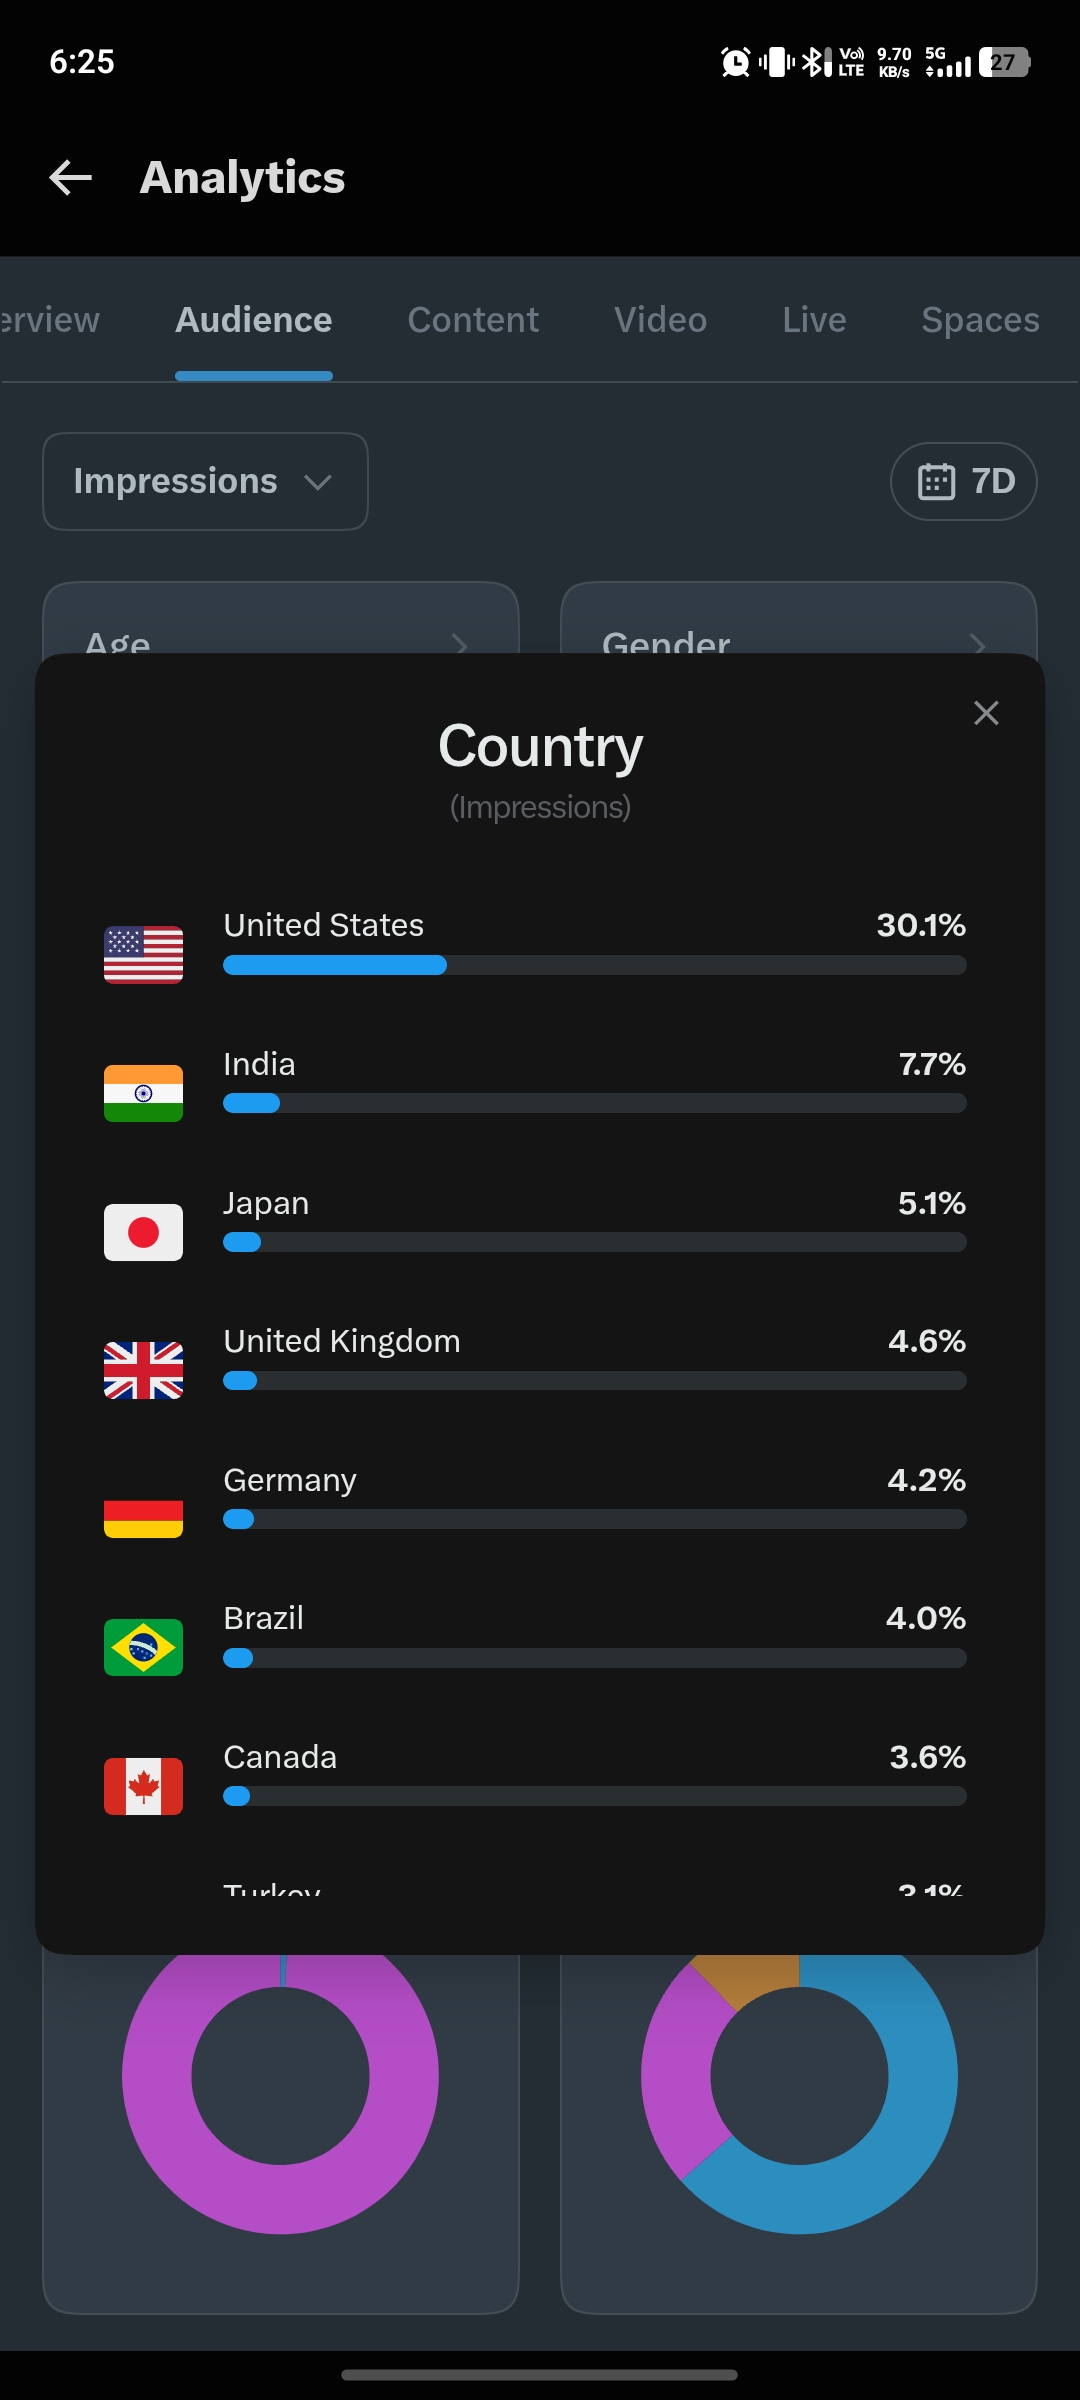Open the Spaces tab
The image size is (1080, 2400).
(x=980, y=320)
